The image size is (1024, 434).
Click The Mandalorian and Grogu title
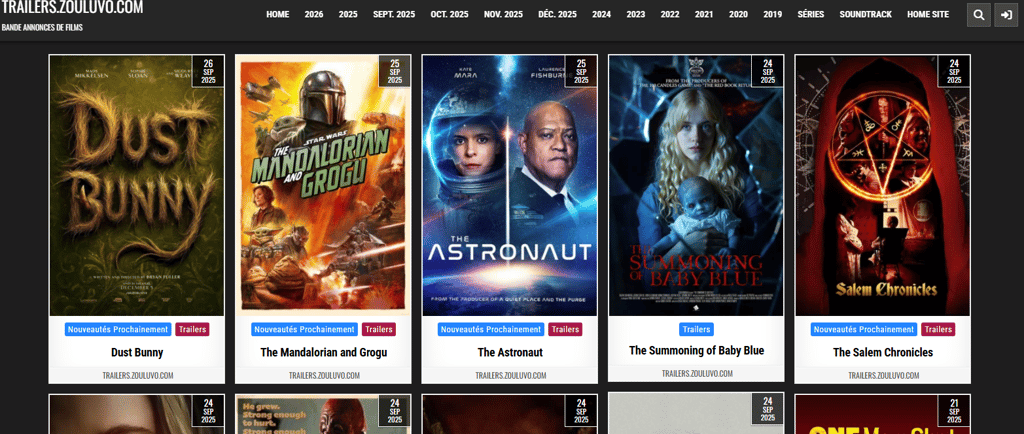[323, 352]
